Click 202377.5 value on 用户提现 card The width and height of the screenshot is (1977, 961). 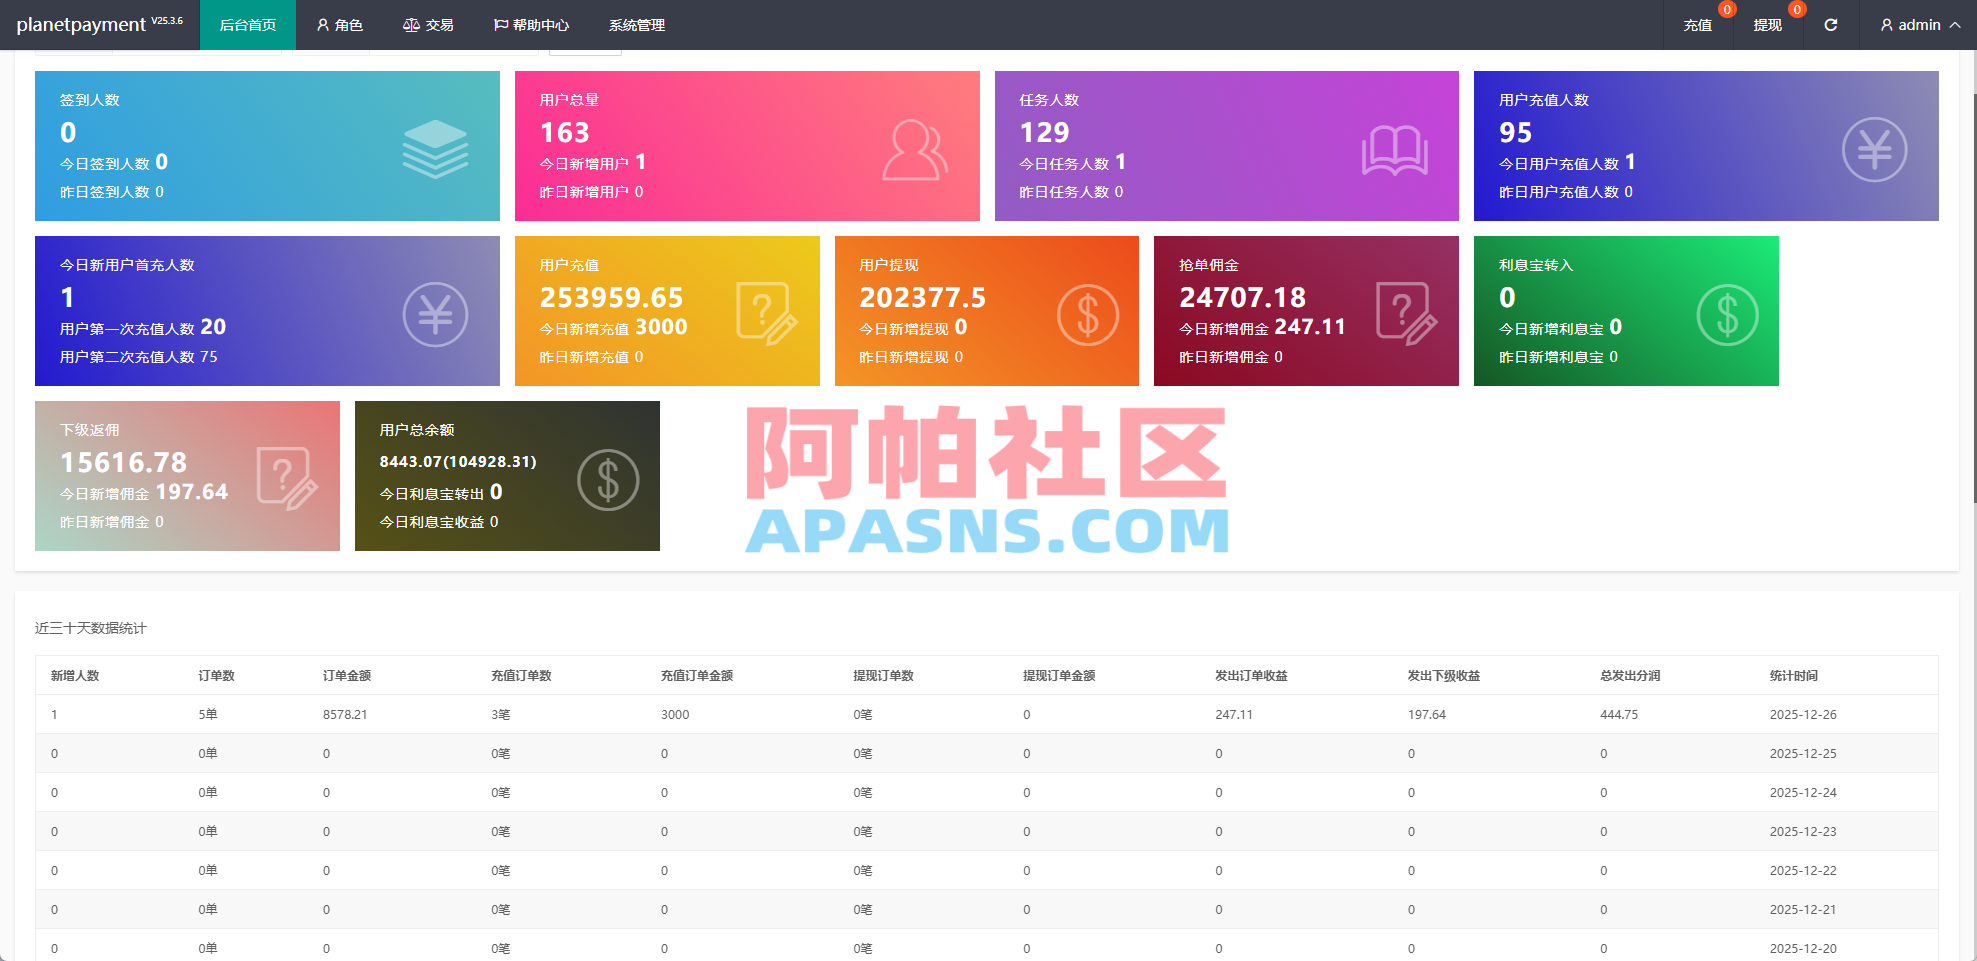(x=922, y=298)
